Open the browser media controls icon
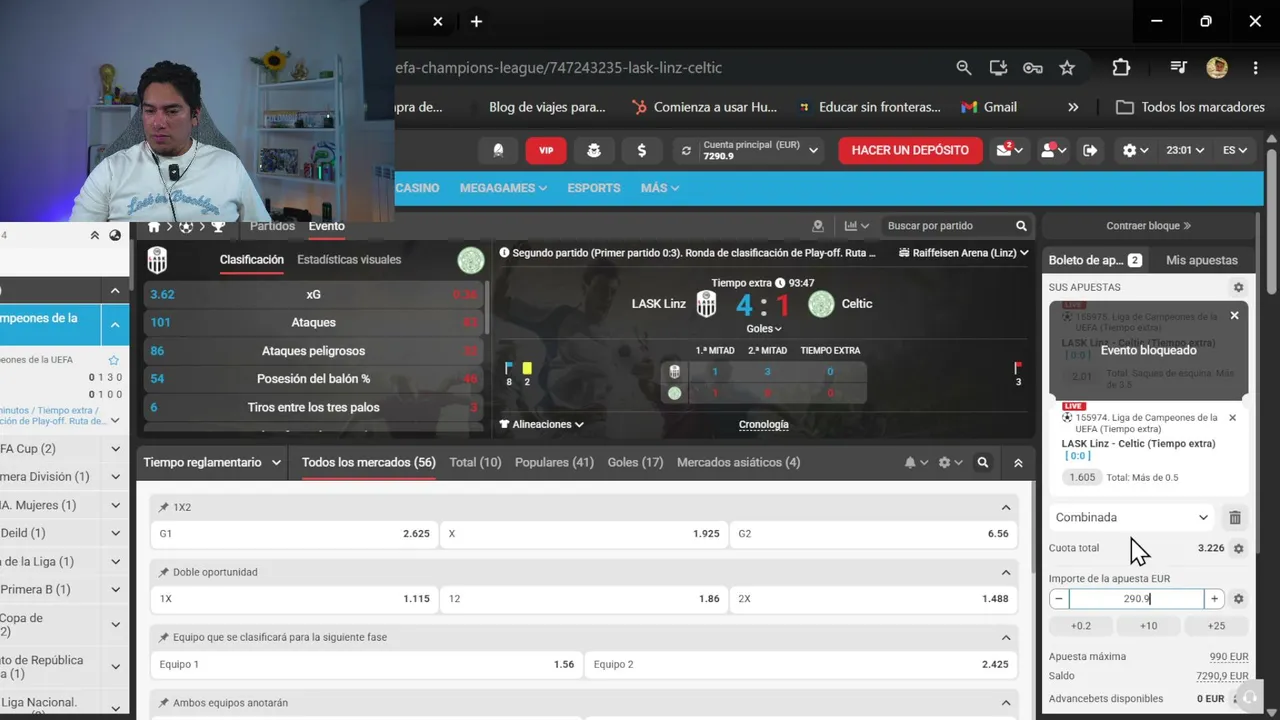The width and height of the screenshot is (1280, 720). click(x=1179, y=68)
